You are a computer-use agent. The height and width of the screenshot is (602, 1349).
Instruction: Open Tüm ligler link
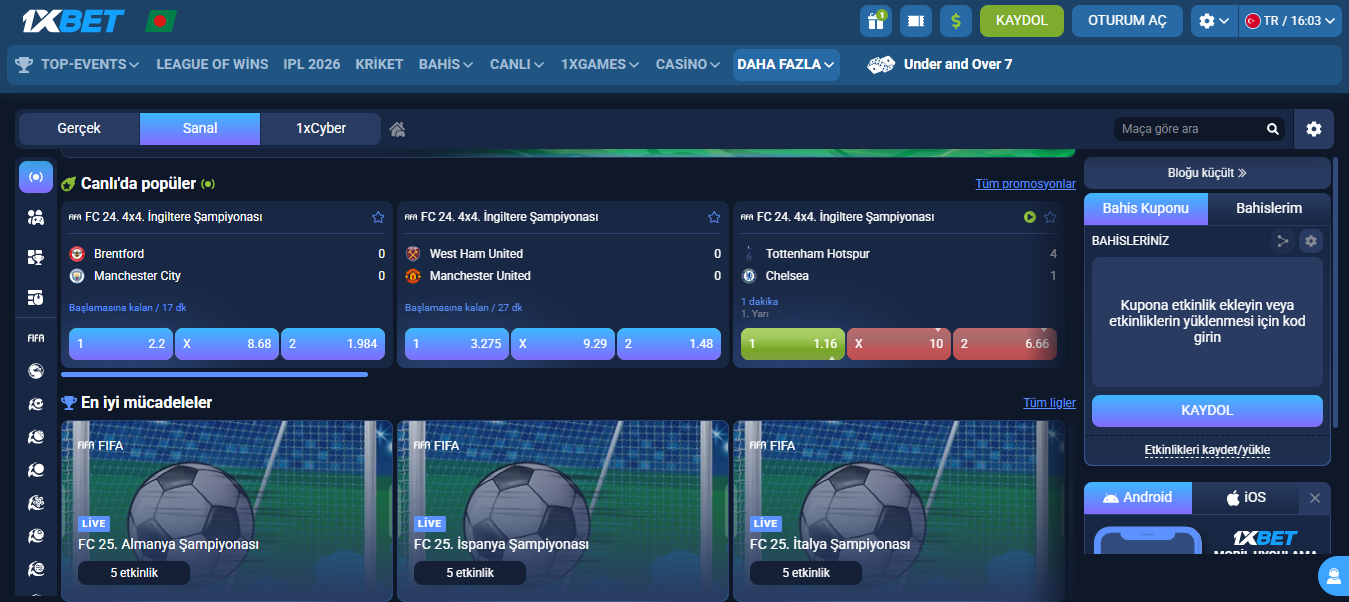pyautogui.click(x=1049, y=403)
